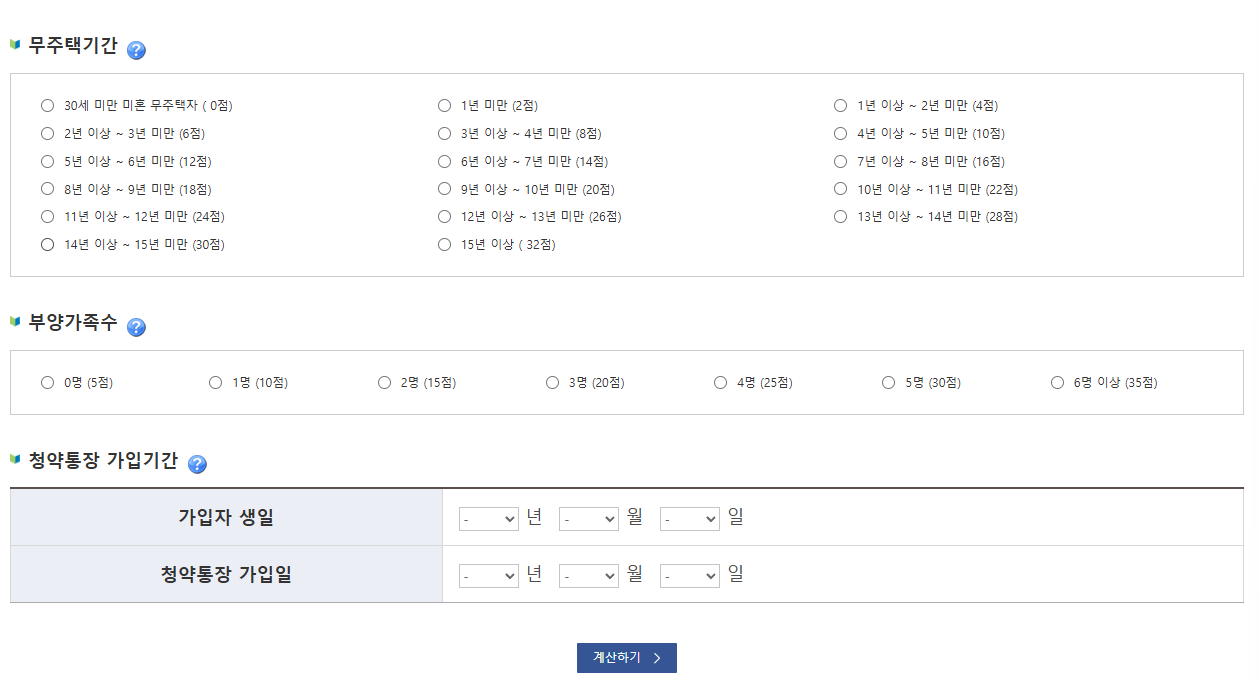Open the 가입자 생일 year dropdown

click(x=488, y=518)
